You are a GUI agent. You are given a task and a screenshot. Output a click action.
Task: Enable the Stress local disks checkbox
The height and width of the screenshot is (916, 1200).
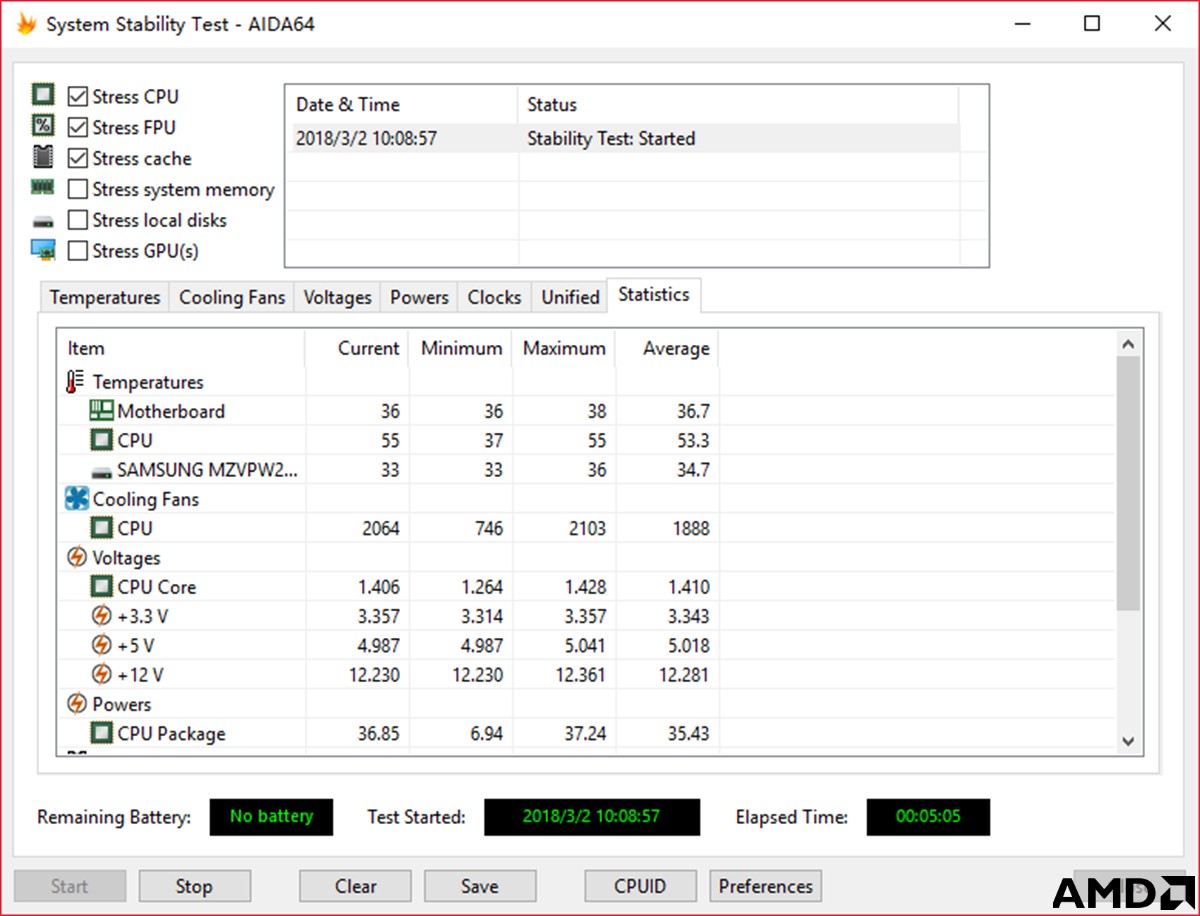pyautogui.click(x=78, y=221)
